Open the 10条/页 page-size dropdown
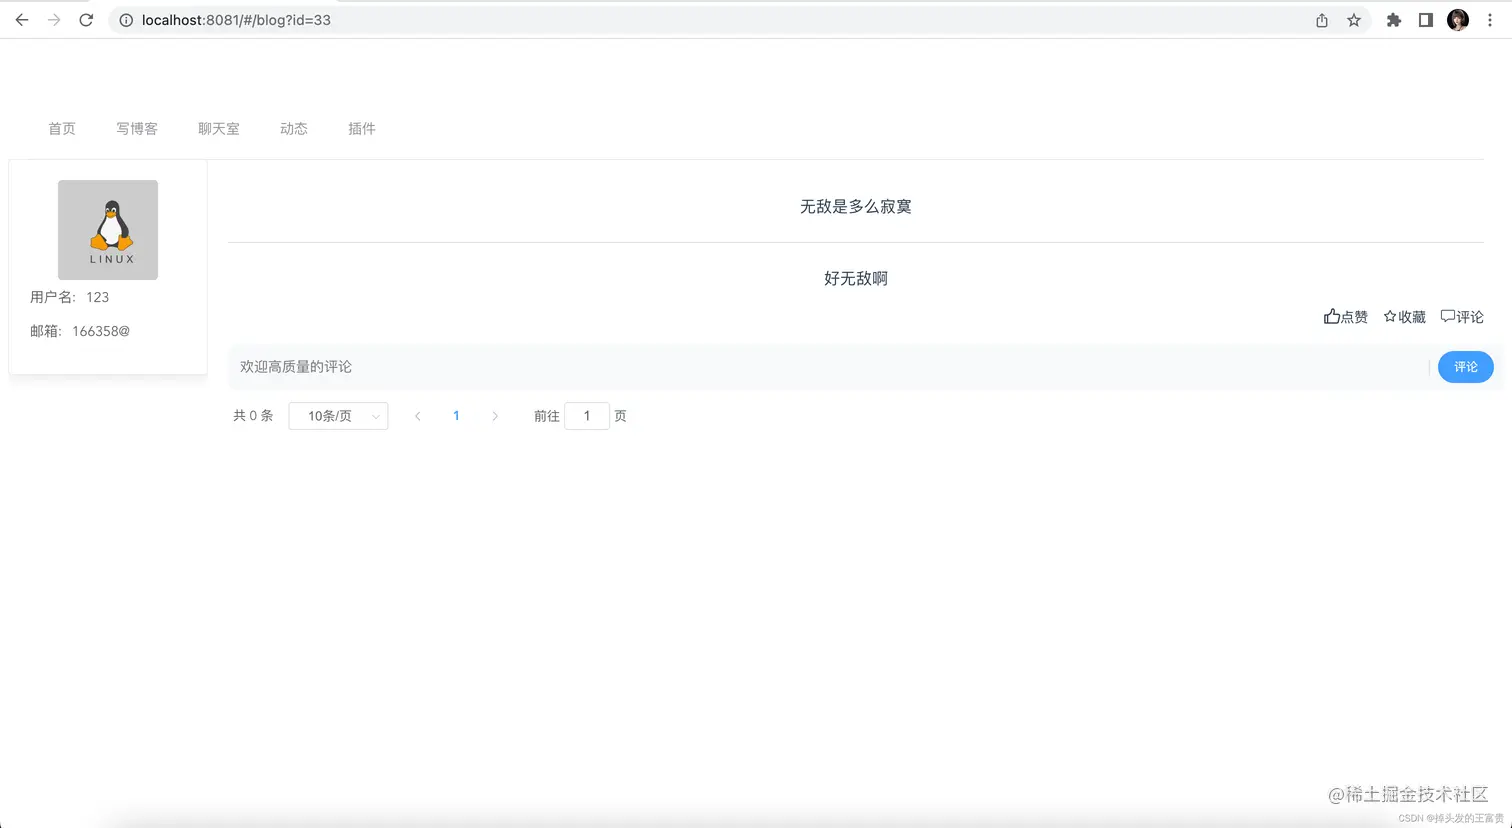This screenshot has height=828, width=1512. click(x=338, y=416)
